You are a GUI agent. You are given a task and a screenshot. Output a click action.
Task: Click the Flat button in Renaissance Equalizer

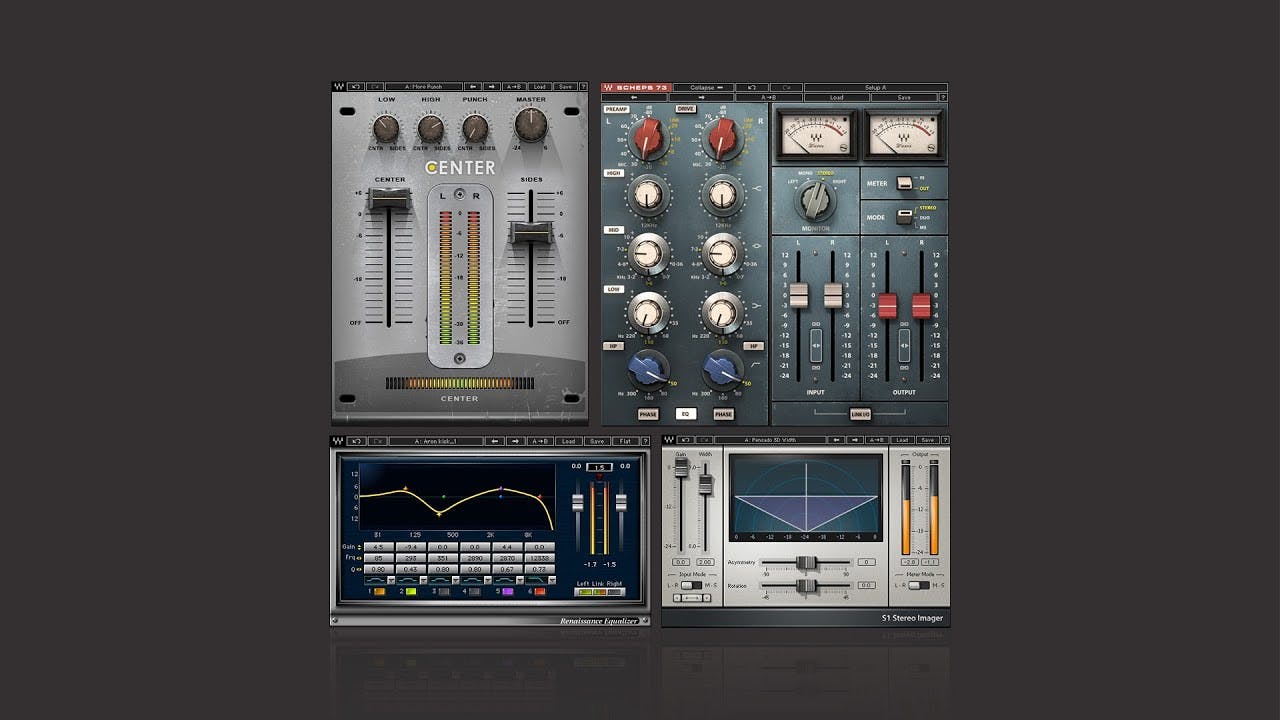624,441
